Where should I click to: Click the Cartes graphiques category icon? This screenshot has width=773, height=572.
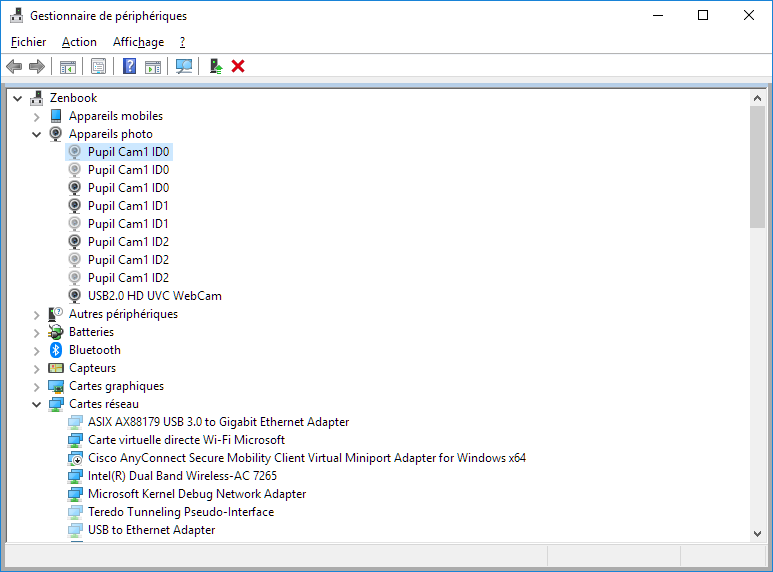point(56,386)
